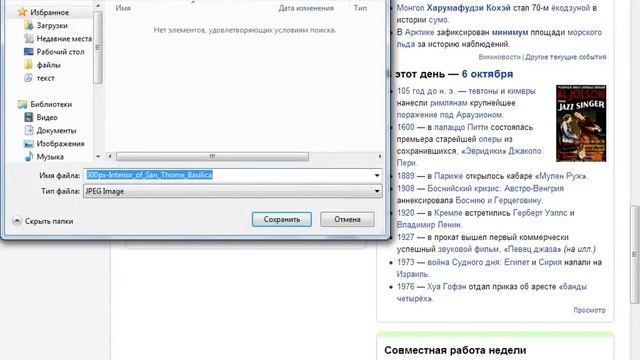The width and height of the screenshot is (640, 360).
Task: Open the Загрузки folder
Action: [x=52, y=25]
